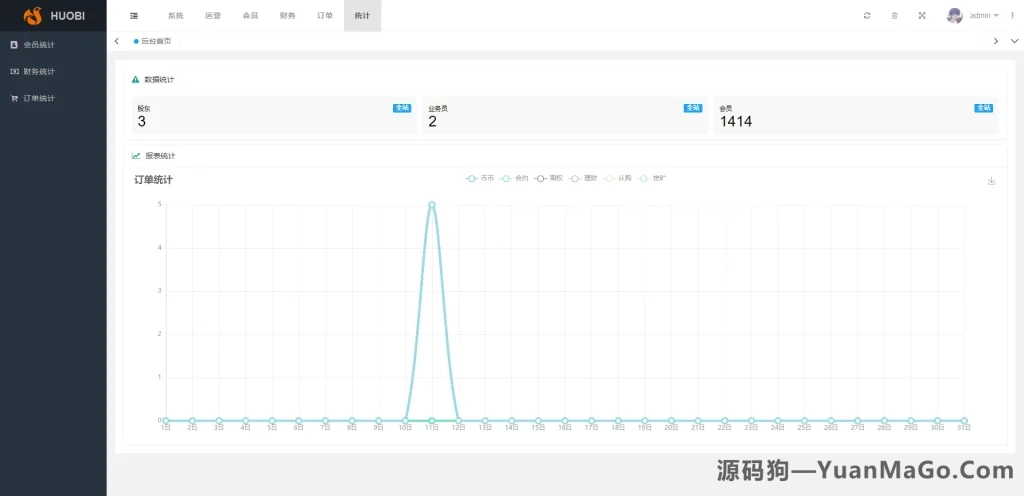This screenshot has width=1024, height=496.
Task: Click the data point at 31日
Action: [964, 421]
